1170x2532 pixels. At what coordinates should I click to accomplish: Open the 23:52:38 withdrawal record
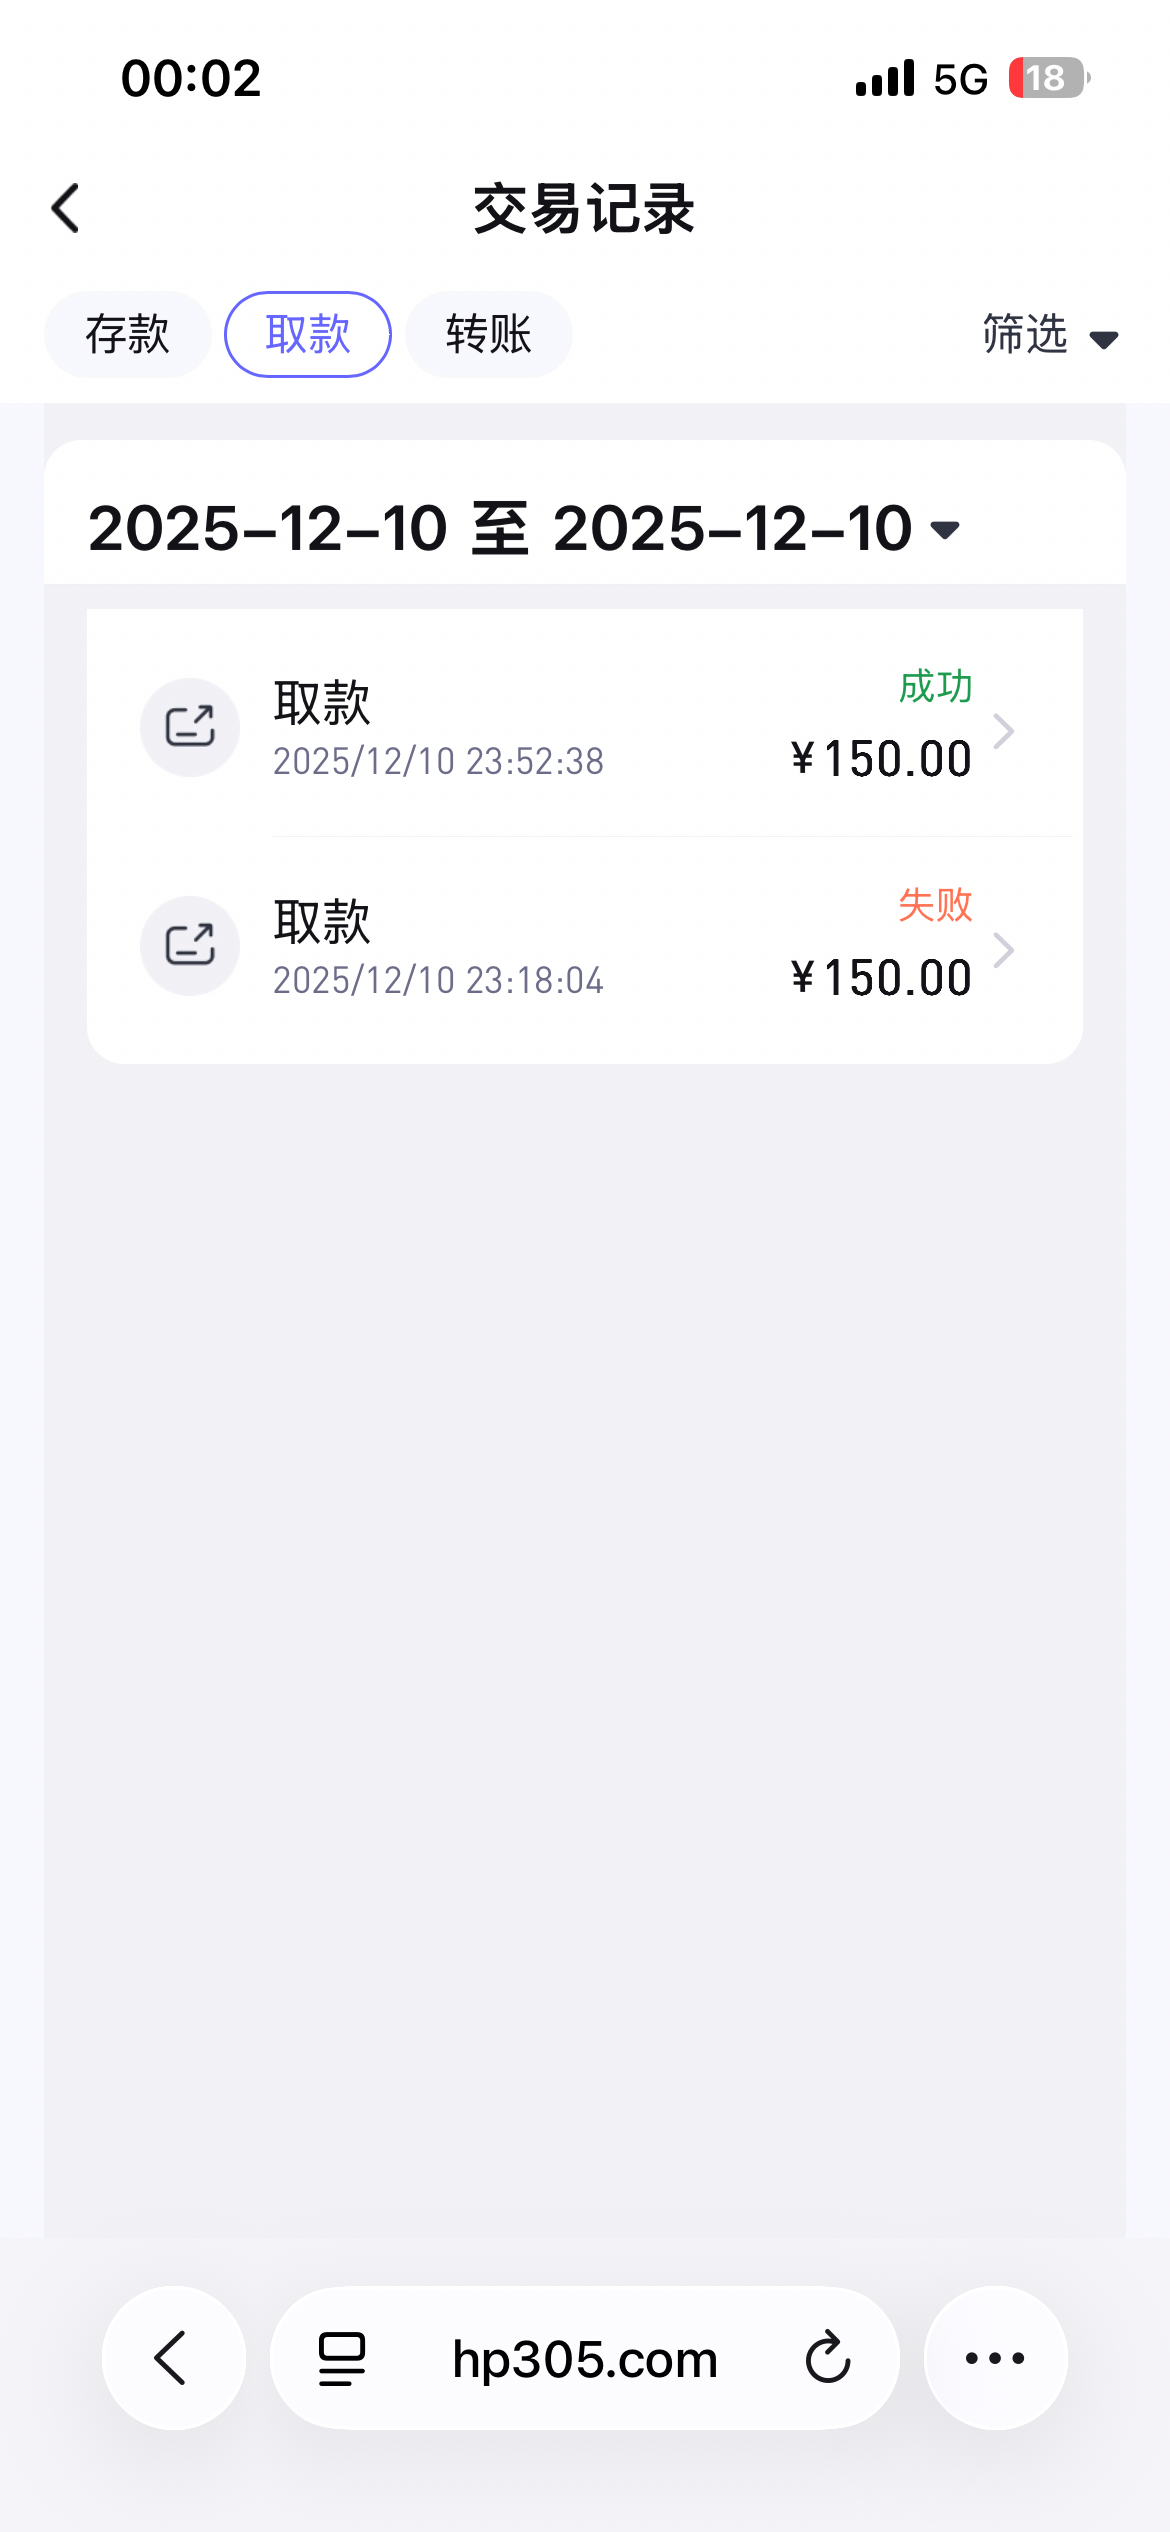(520, 730)
